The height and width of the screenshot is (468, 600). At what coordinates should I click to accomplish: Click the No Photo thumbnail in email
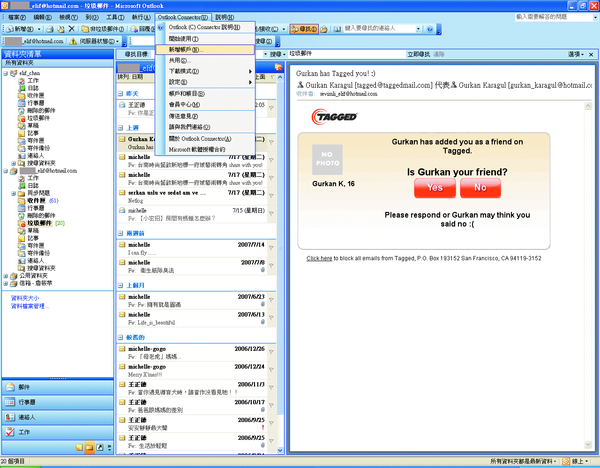(327, 160)
